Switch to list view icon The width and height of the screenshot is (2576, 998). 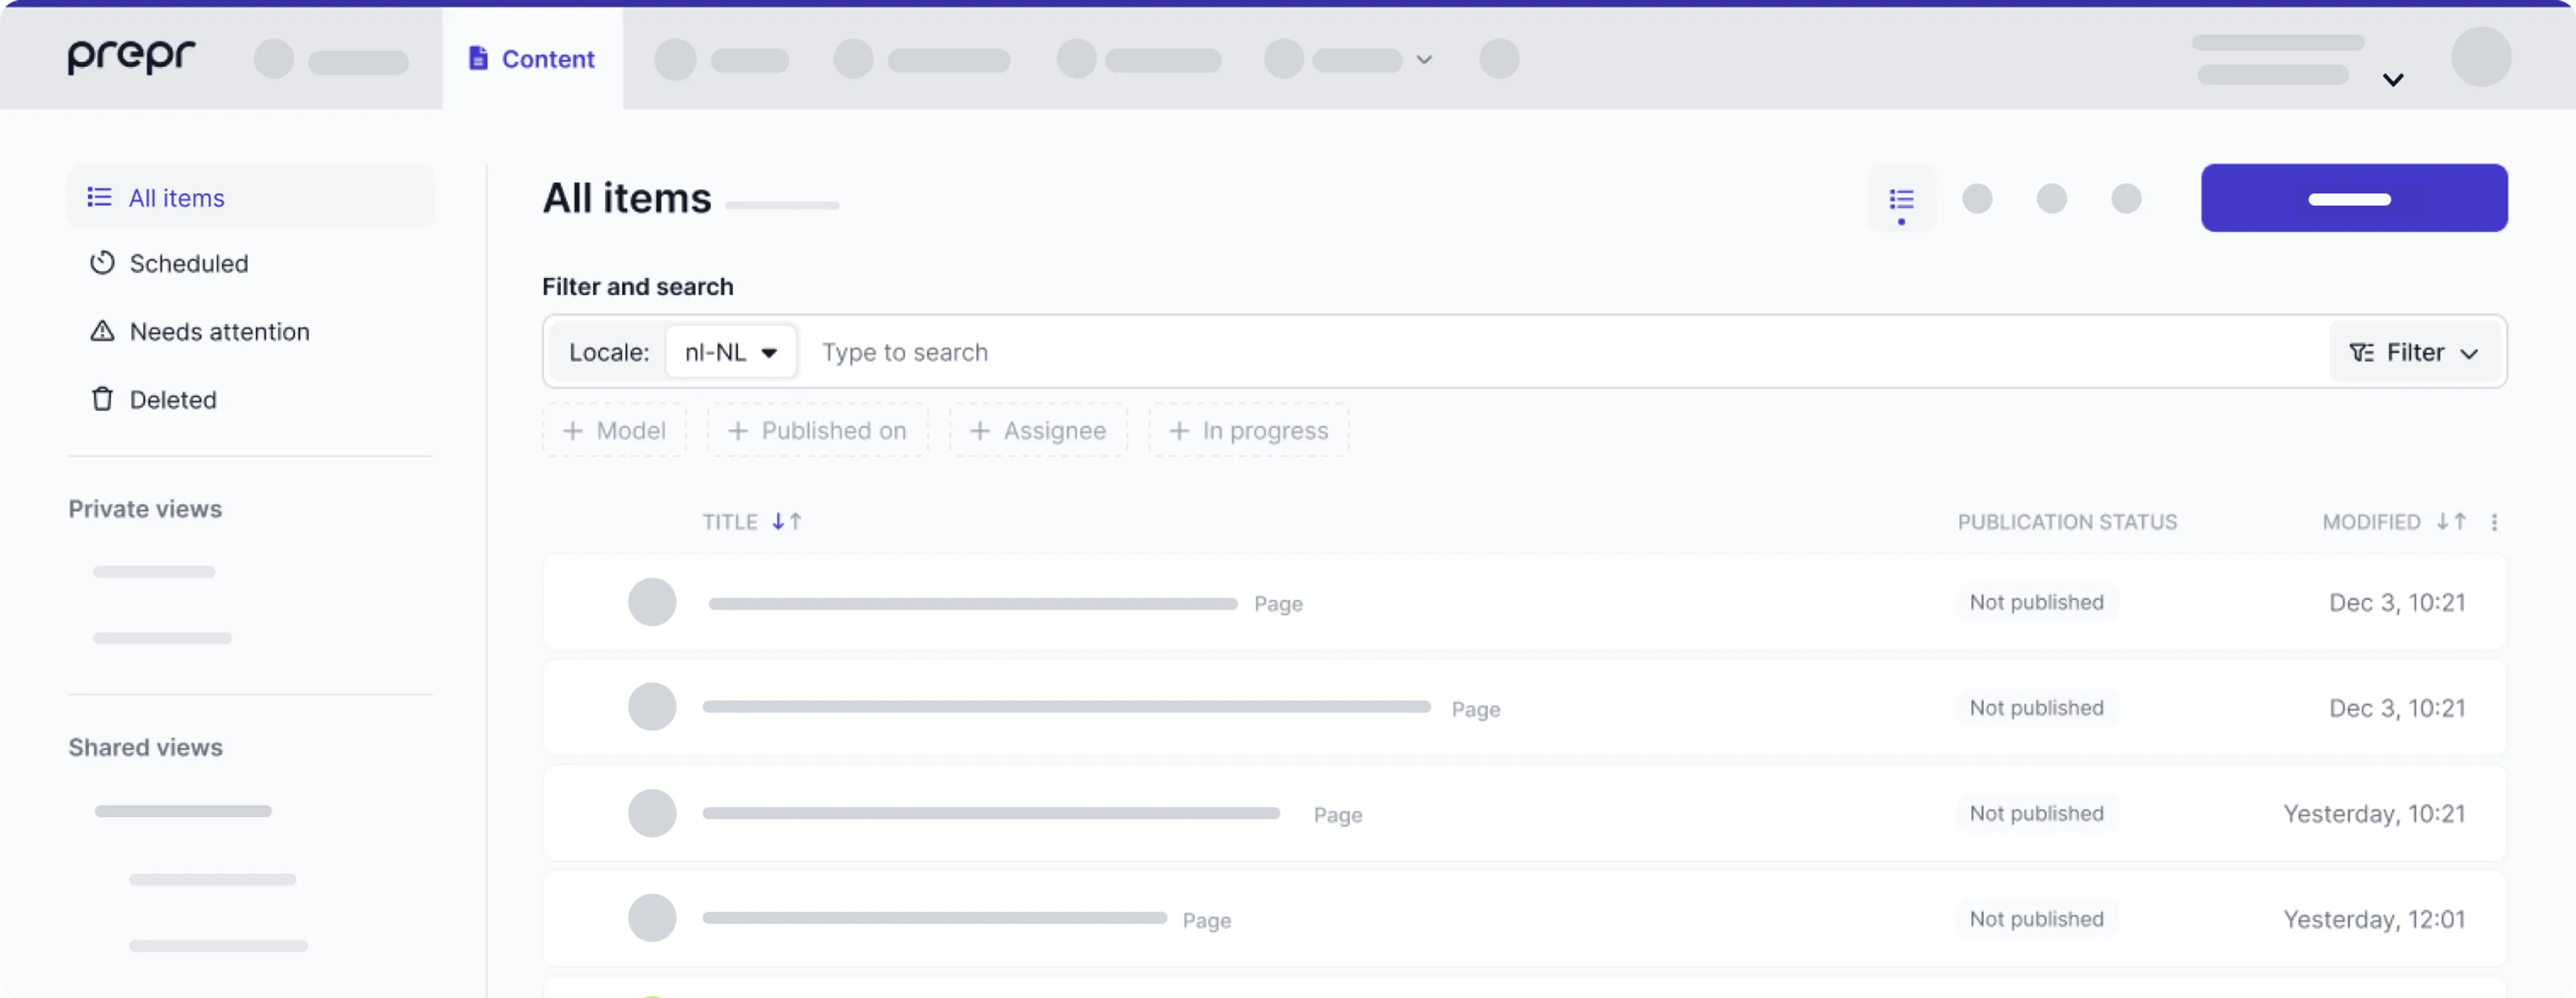click(x=1901, y=199)
